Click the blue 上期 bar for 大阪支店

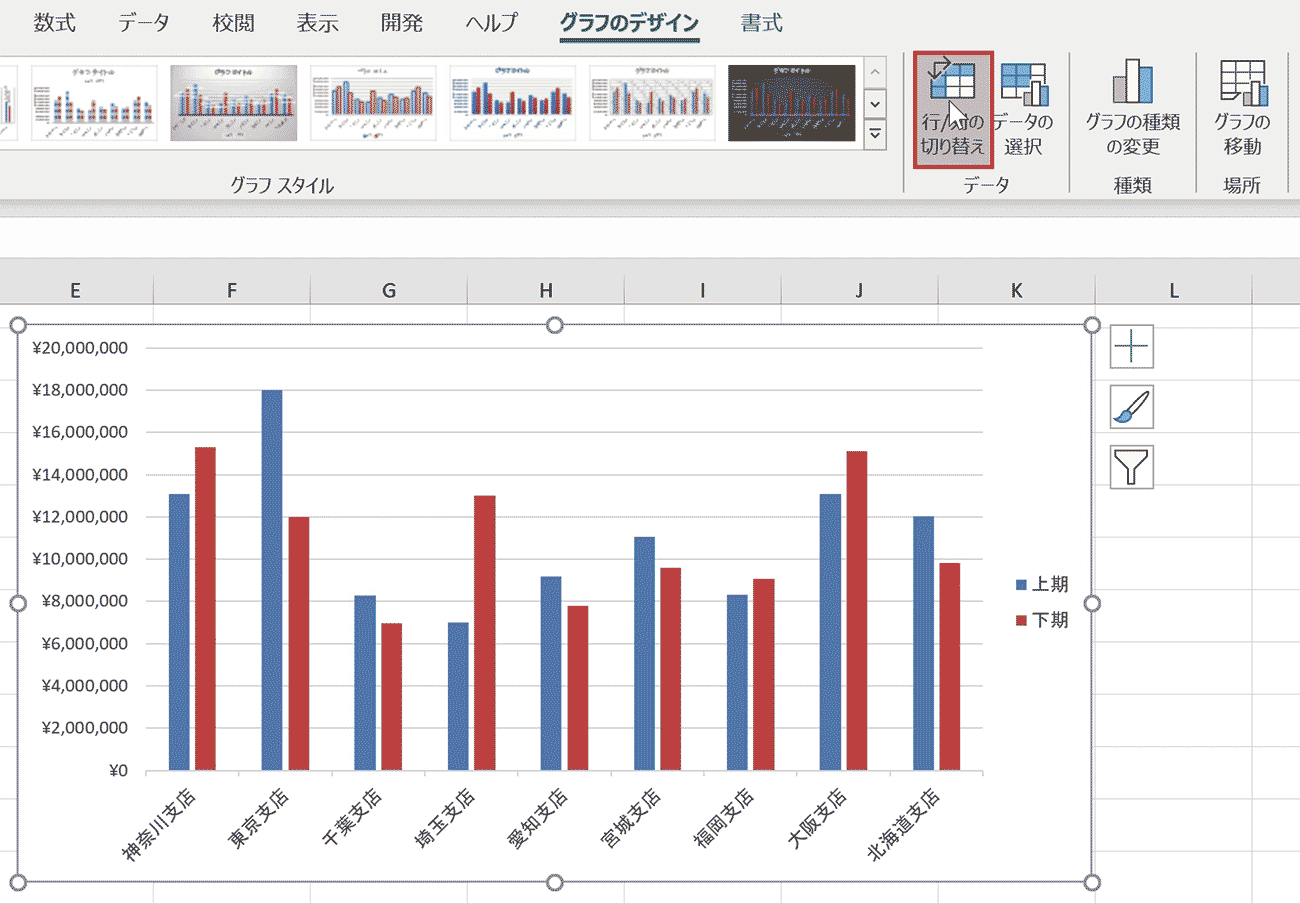pos(830,632)
